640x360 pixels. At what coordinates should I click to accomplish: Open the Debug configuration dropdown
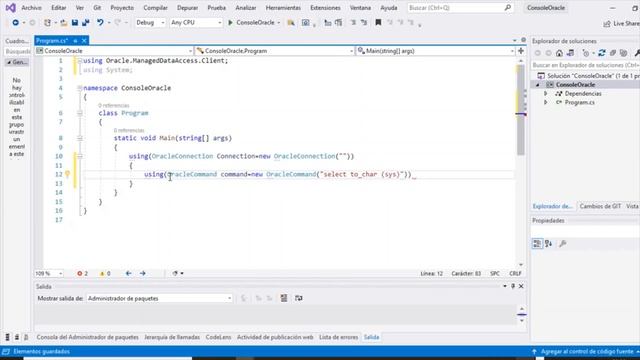[150, 23]
